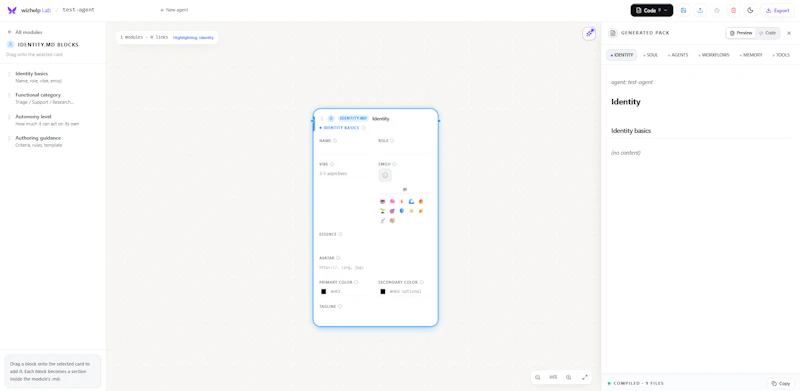
Task: Click the grey cloud icon in toolbar
Action: click(x=717, y=10)
